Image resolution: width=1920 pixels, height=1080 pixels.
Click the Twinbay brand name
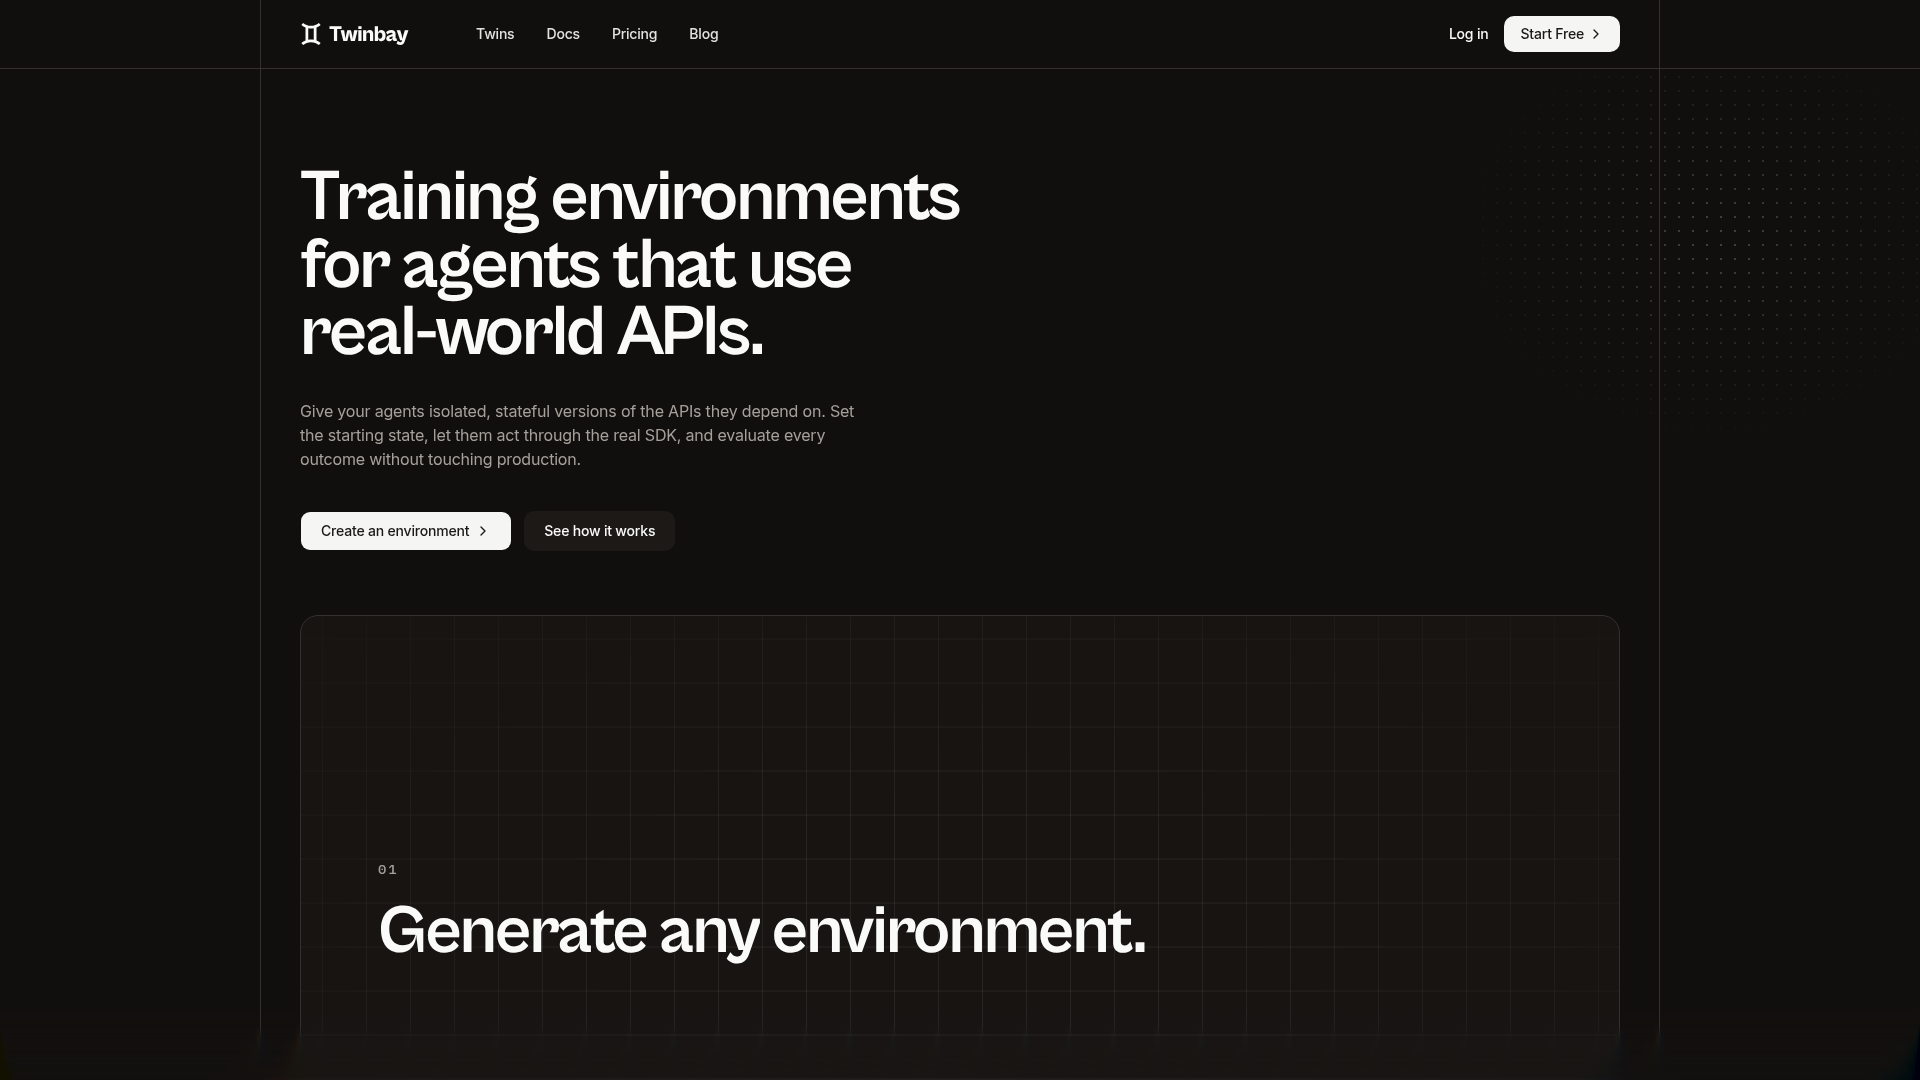[x=368, y=34]
